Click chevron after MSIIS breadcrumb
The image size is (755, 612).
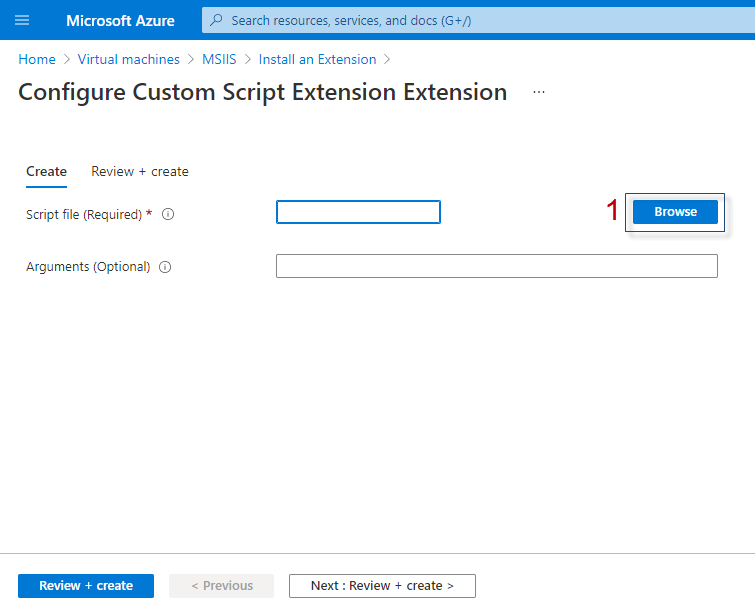[248, 60]
